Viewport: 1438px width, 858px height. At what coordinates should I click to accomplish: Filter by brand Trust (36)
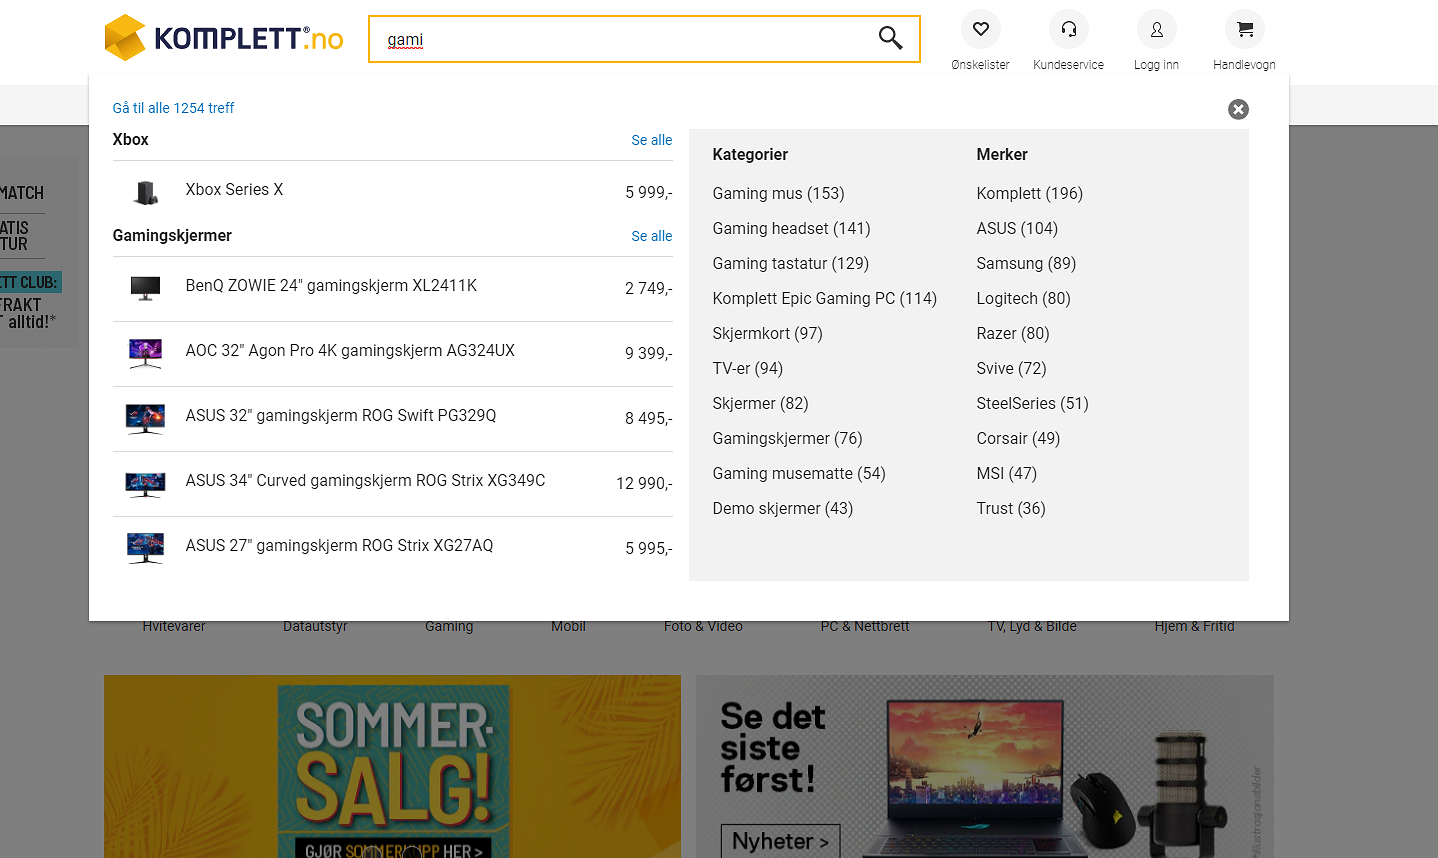(x=1011, y=508)
